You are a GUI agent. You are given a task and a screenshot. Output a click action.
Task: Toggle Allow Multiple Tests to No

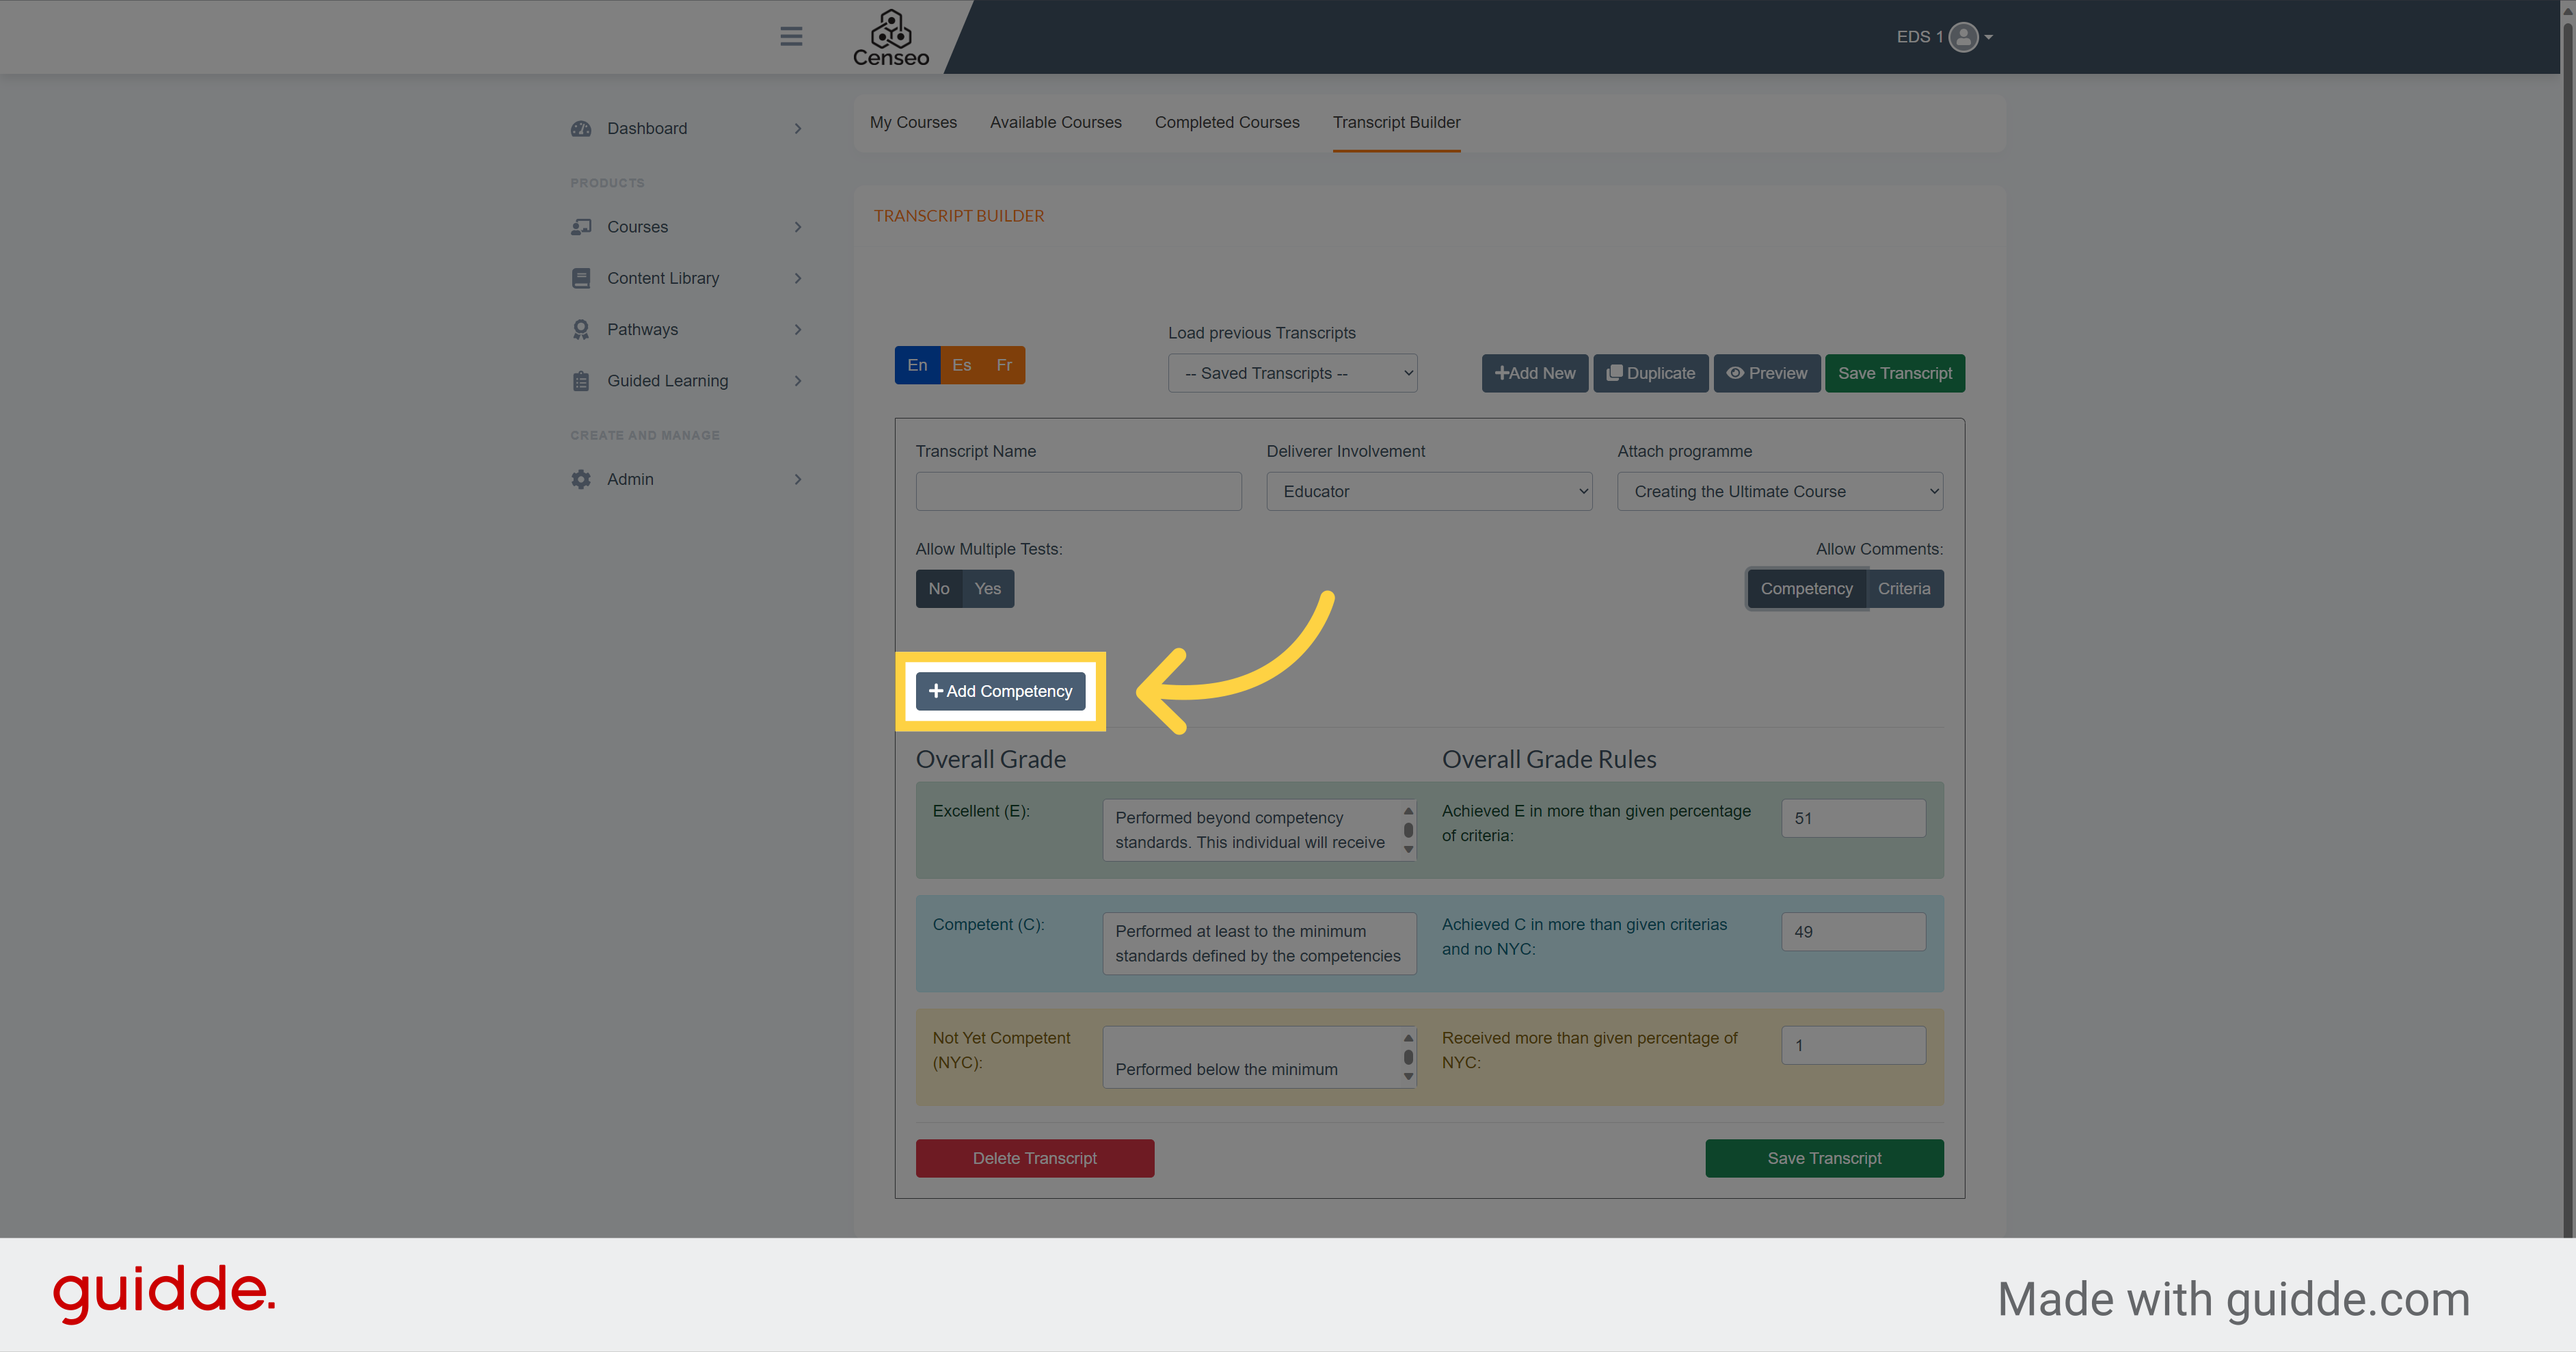tap(939, 588)
